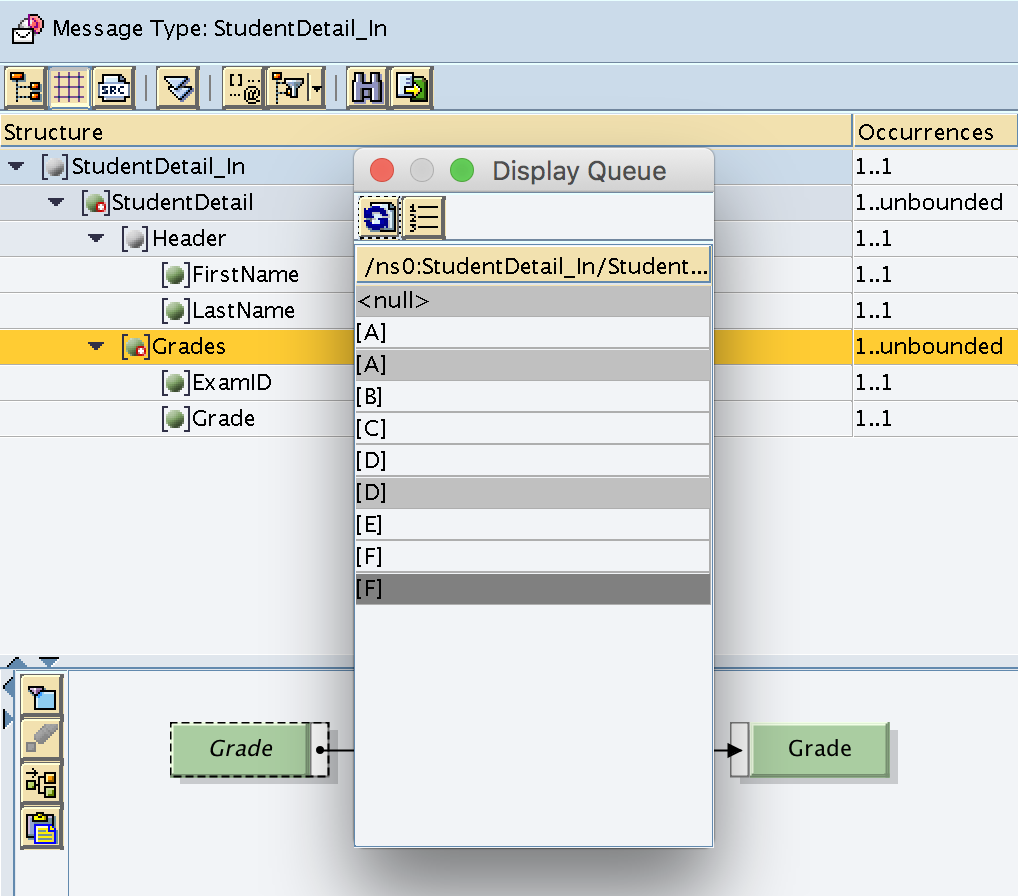Select the [B] queue entry

pos(533,396)
